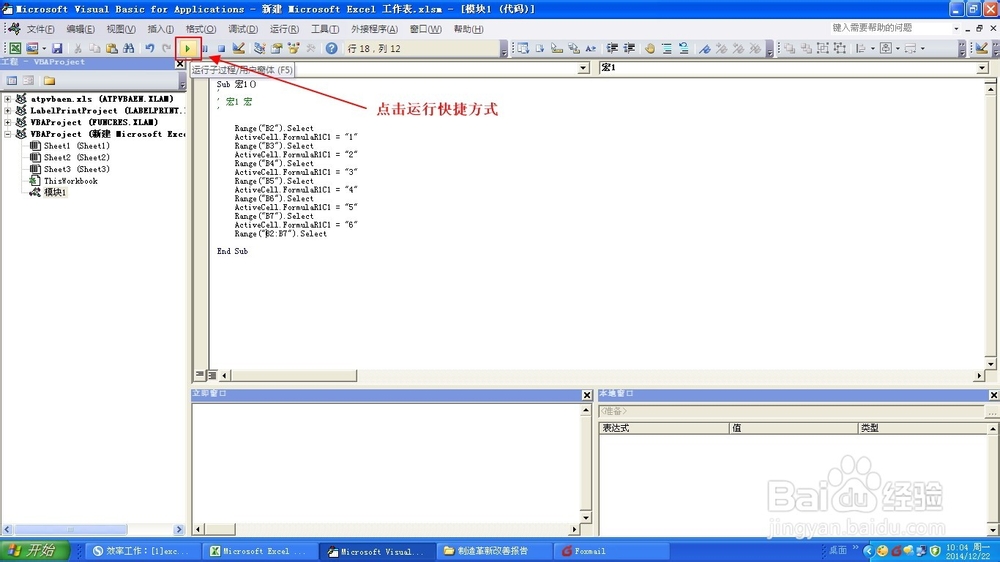Click the Insert UserForm toolbar icon
The width and height of the screenshot is (1000, 562).
tap(32, 48)
